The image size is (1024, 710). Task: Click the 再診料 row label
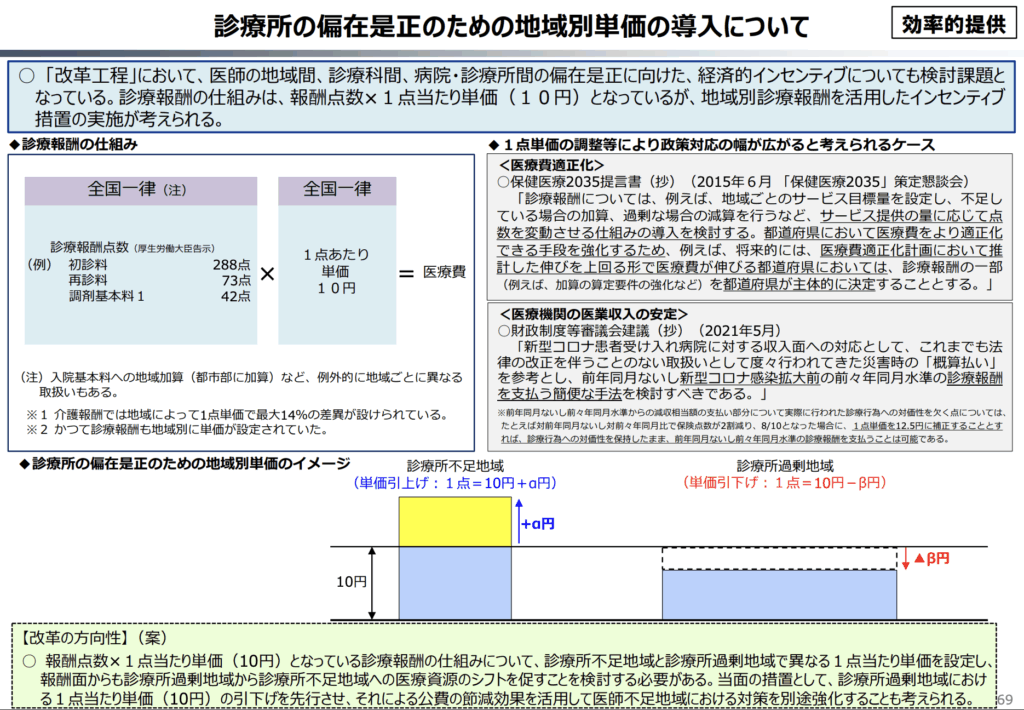tap(88, 280)
